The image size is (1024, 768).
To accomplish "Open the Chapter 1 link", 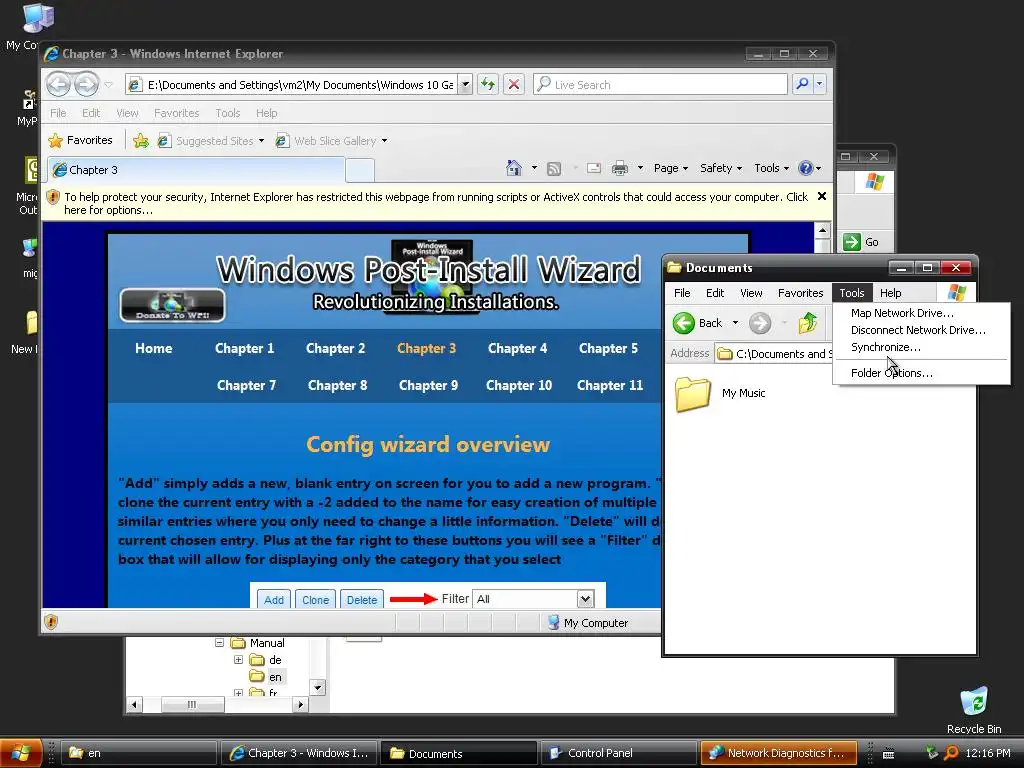I will click(x=244, y=348).
